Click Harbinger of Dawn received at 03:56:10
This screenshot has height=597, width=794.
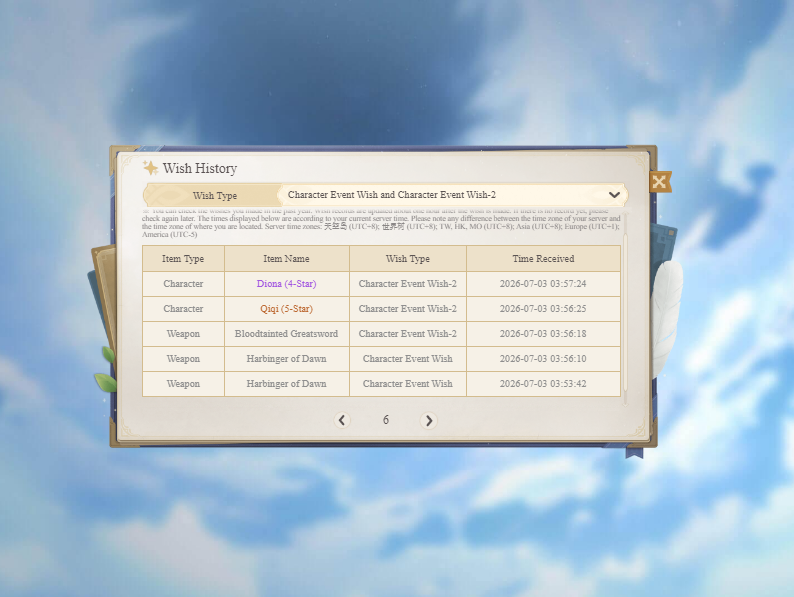tap(287, 359)
